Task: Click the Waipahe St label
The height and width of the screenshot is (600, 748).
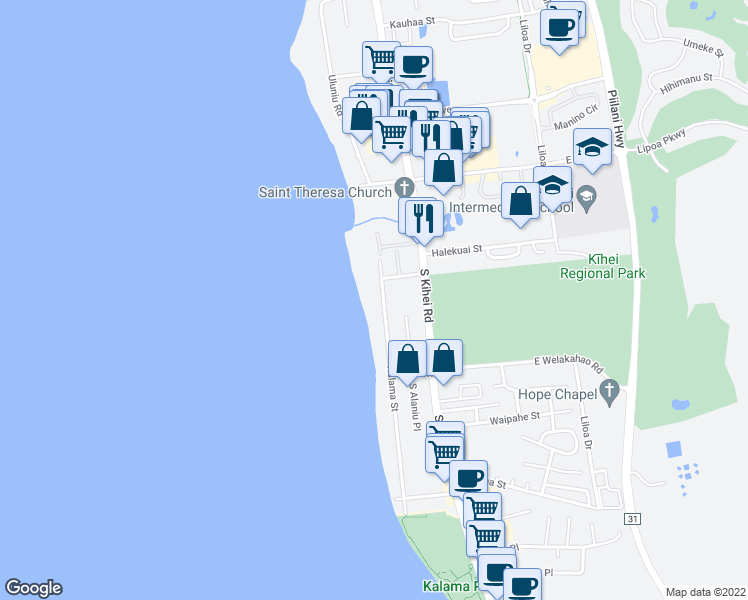Action: pos(515,419)
